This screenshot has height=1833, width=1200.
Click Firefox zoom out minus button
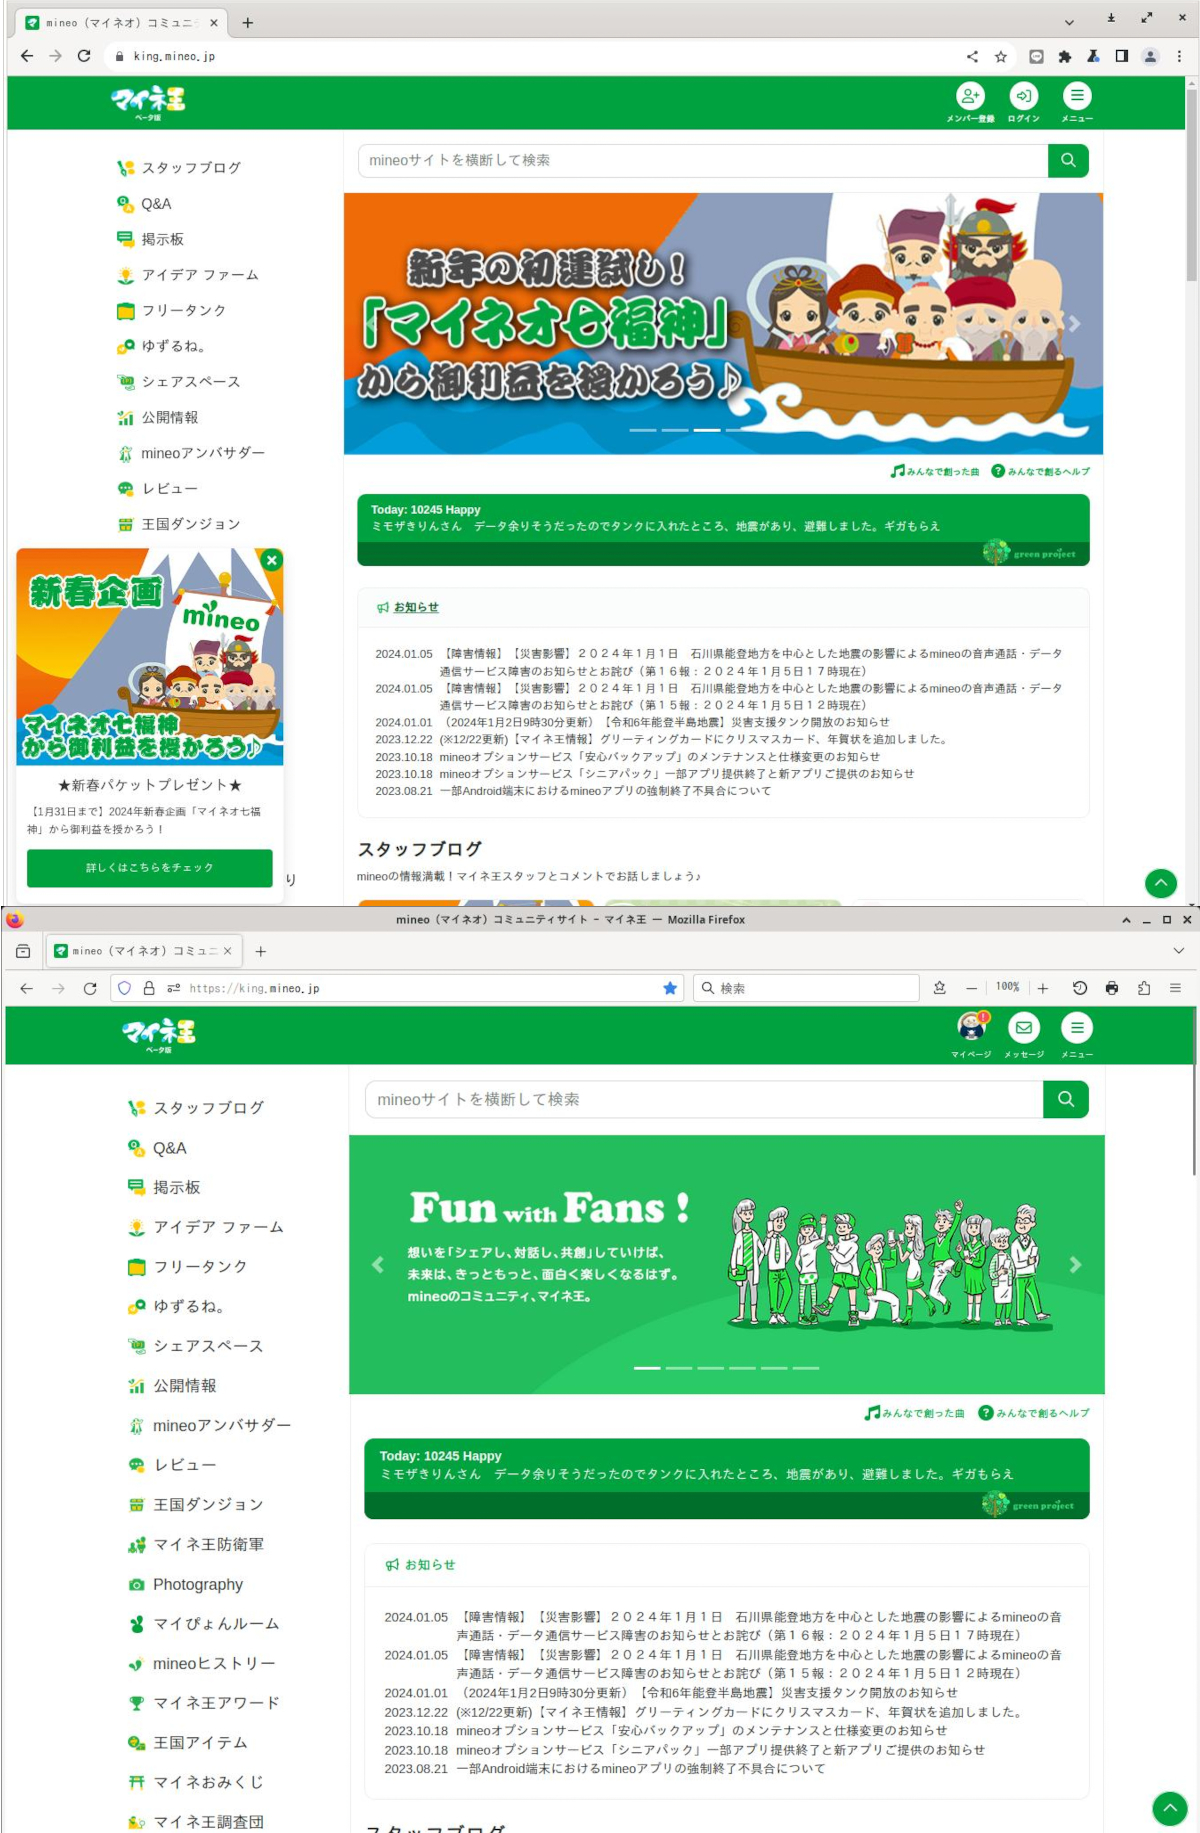click(x=971, y=988)
